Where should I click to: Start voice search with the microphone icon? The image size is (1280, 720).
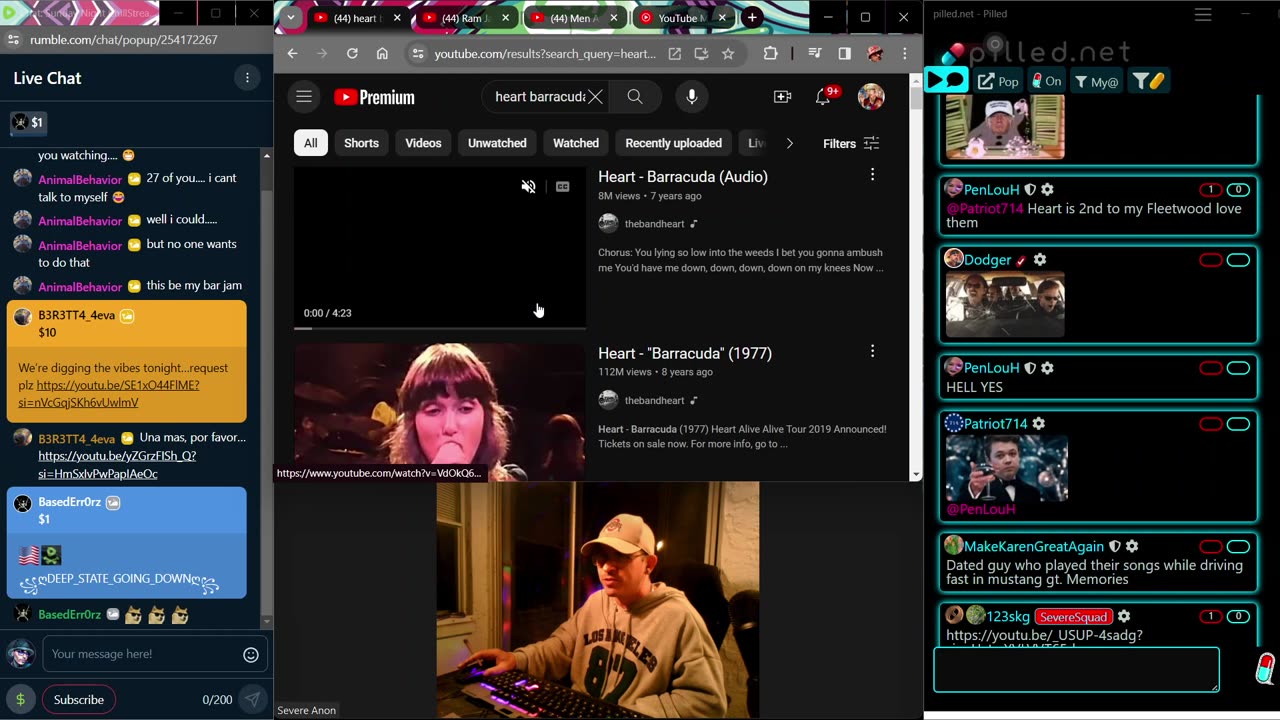point(691,97)
